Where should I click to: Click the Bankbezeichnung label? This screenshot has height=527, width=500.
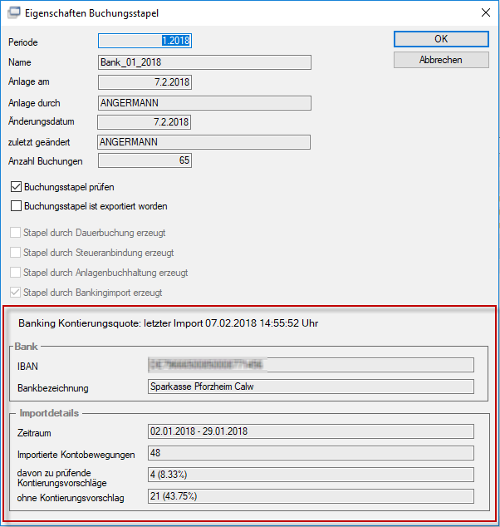click(x=53, y=388)
